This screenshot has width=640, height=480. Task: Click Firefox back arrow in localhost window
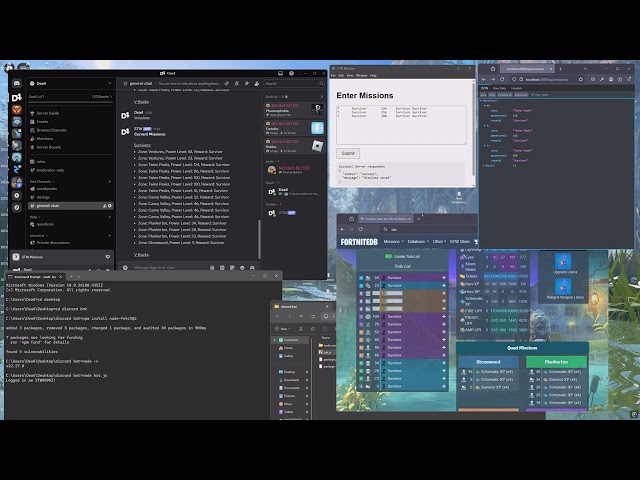click(x=484, y=79)
